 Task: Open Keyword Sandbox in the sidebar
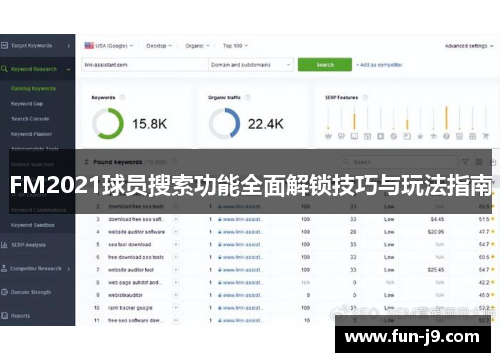pos(32,225)
